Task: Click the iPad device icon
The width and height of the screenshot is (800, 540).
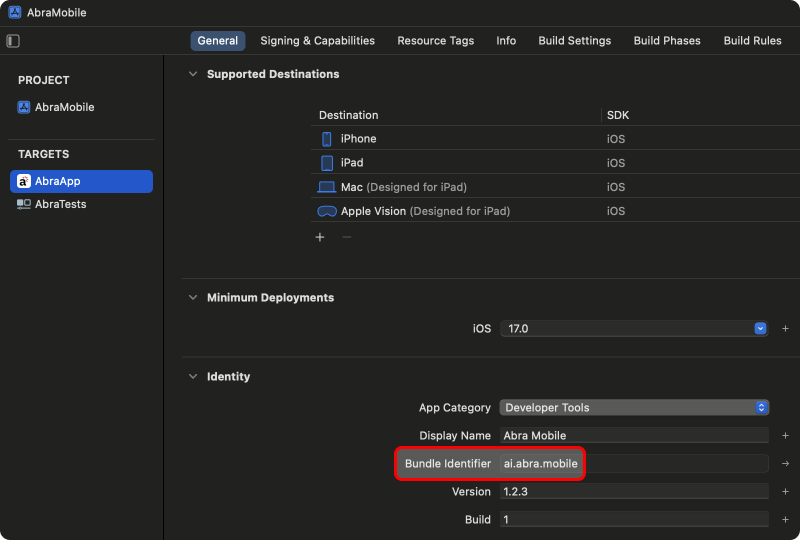Action: (x=327, y=163)
